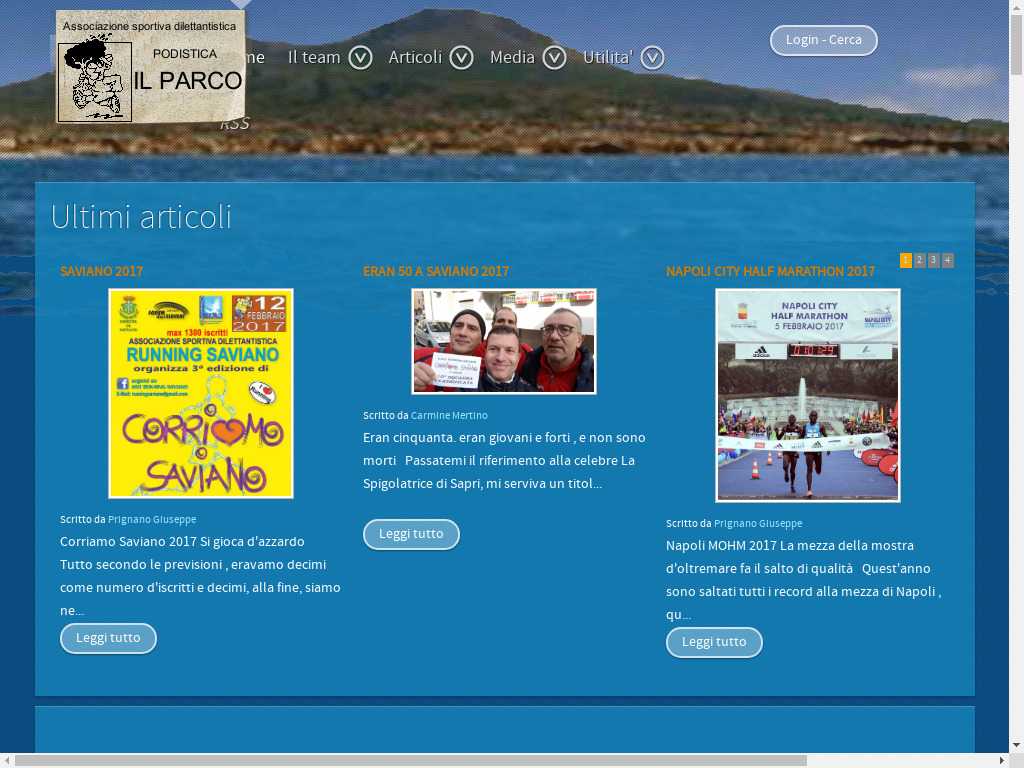The width and height of the screenshot is (1024, 768).
Task: Expand the Utilita' menu arrow
Action: pyautogui.click(x=652, y=58)
